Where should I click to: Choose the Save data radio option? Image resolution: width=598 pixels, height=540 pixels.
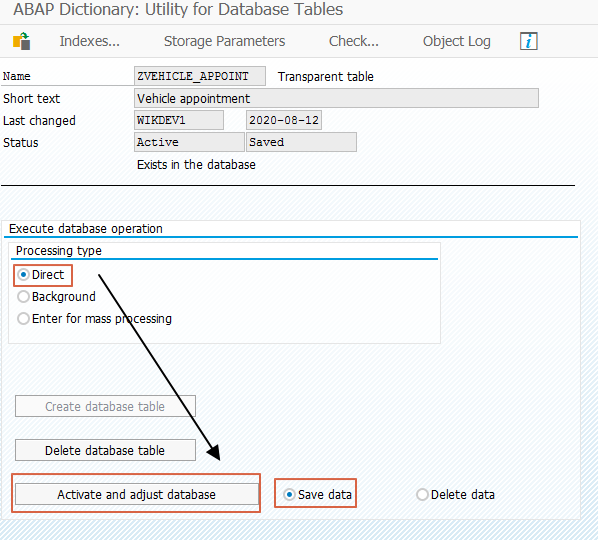click(x=289, y=495)
